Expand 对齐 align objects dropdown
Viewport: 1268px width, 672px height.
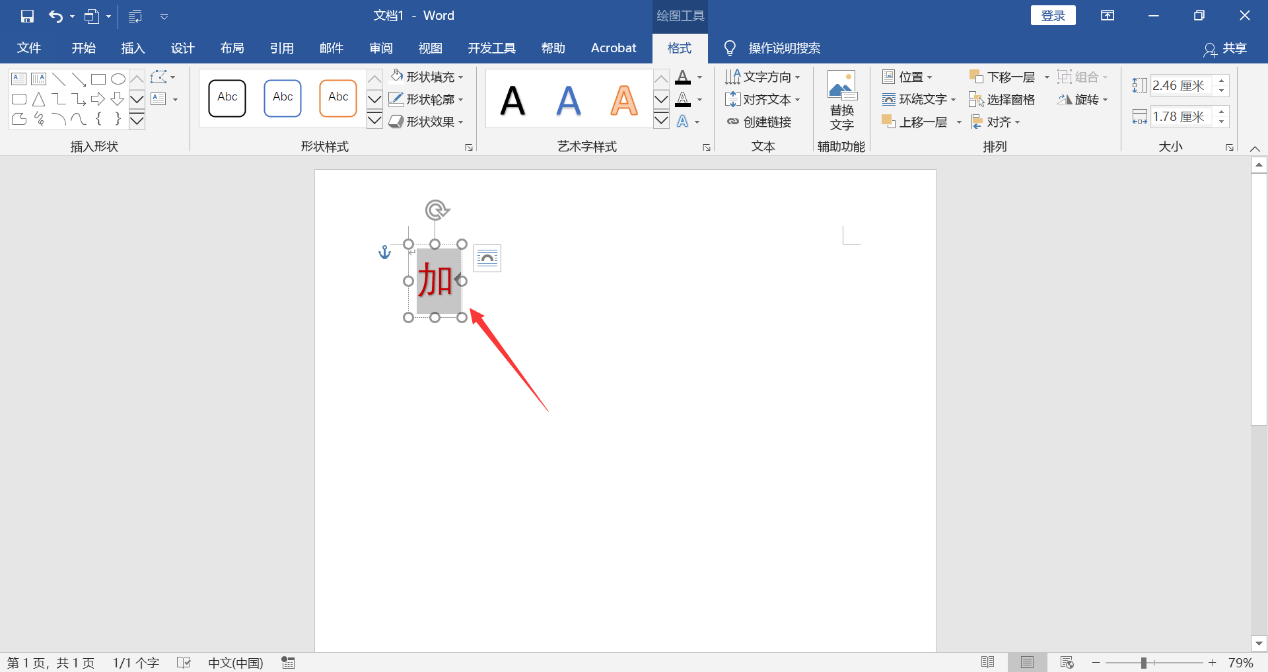coord(995,122)
